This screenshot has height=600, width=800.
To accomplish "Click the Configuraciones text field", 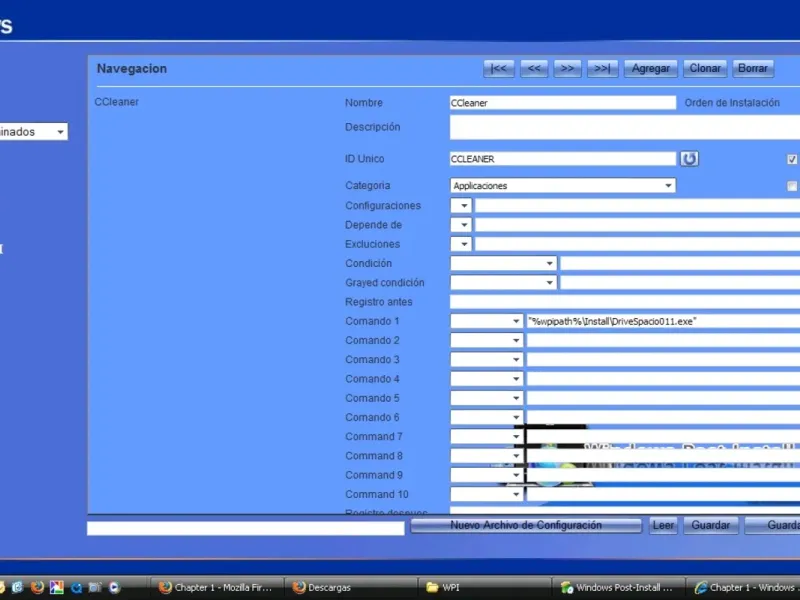I will tap(638, 206).
